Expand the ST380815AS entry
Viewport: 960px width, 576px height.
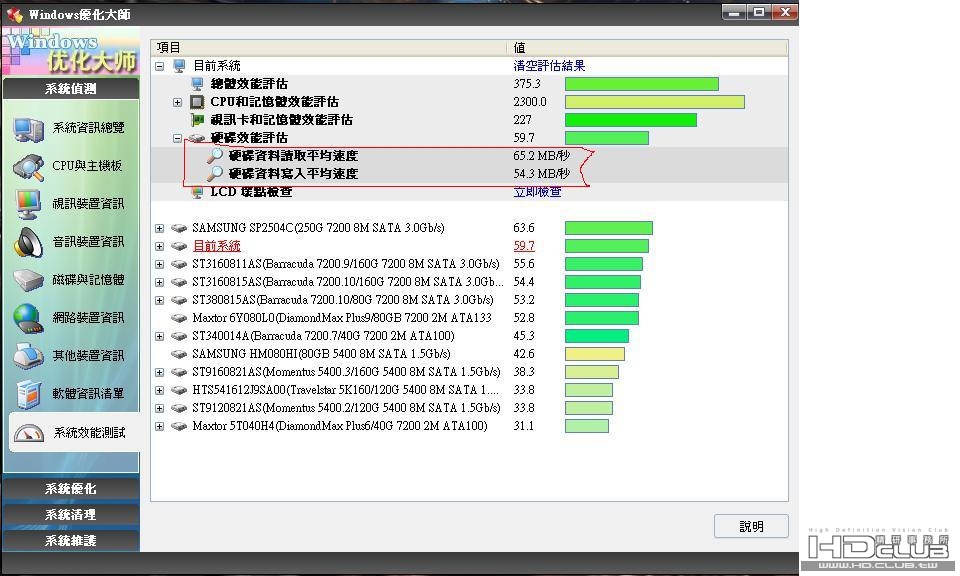point(160,301)
